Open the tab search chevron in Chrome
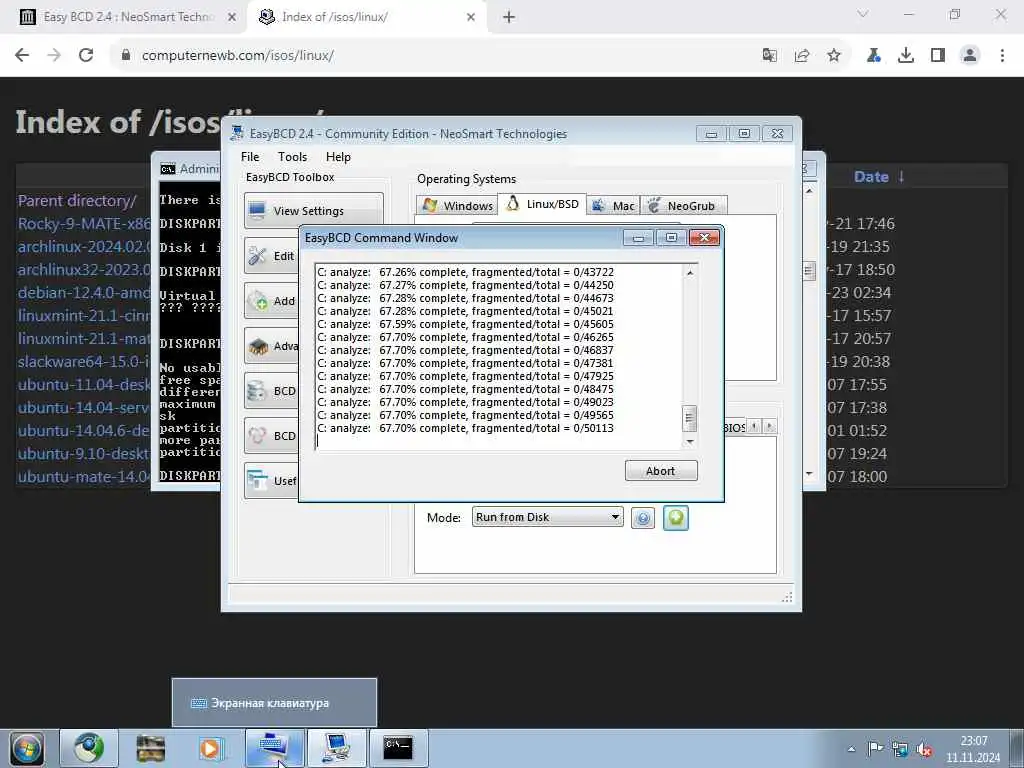1024x768 pixels. click(863, 14)
